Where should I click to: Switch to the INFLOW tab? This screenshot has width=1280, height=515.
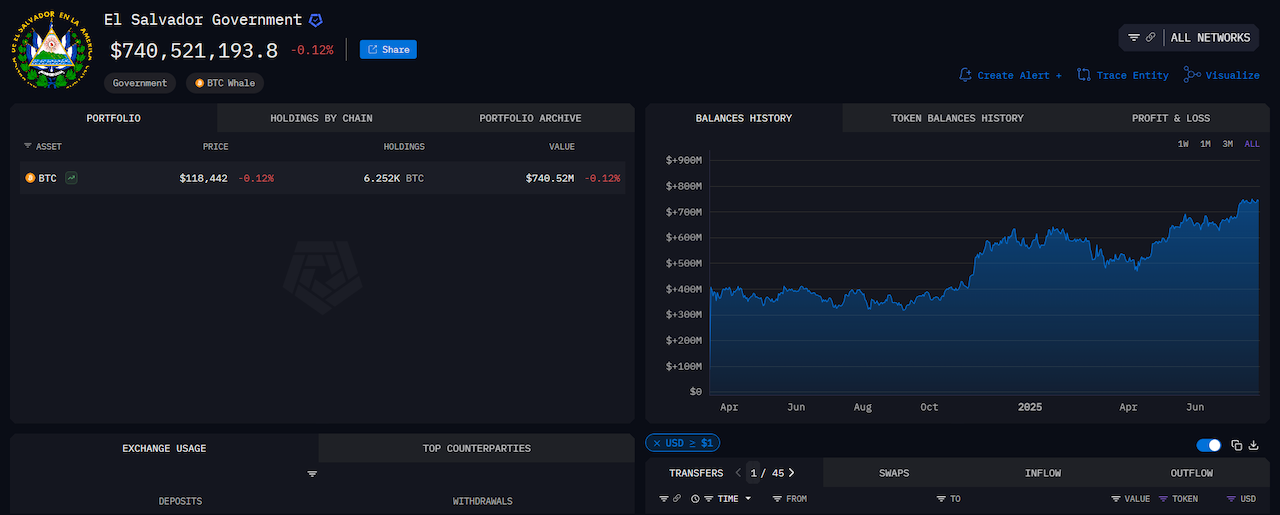(x=1043, y=473)
